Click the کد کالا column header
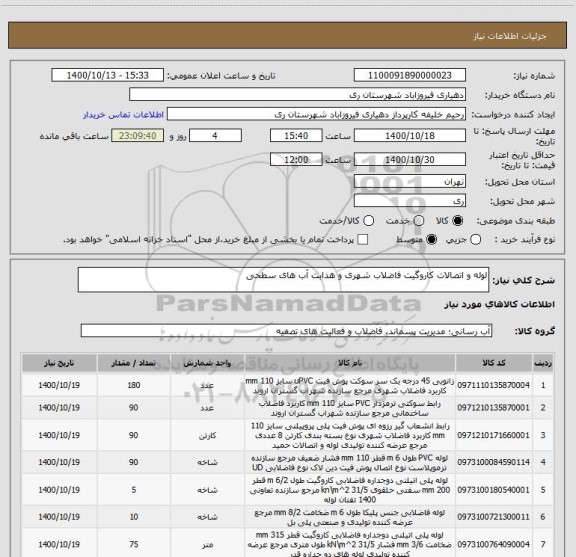Image resolution: width=576 pixels, height=557 pixels. [494, 363]
